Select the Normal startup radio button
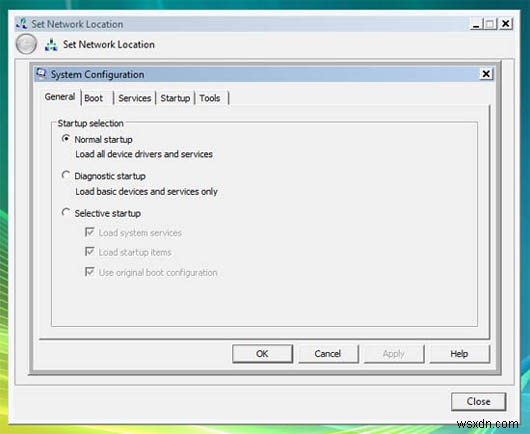Screen dimensions: 530x434 (66, 139)
